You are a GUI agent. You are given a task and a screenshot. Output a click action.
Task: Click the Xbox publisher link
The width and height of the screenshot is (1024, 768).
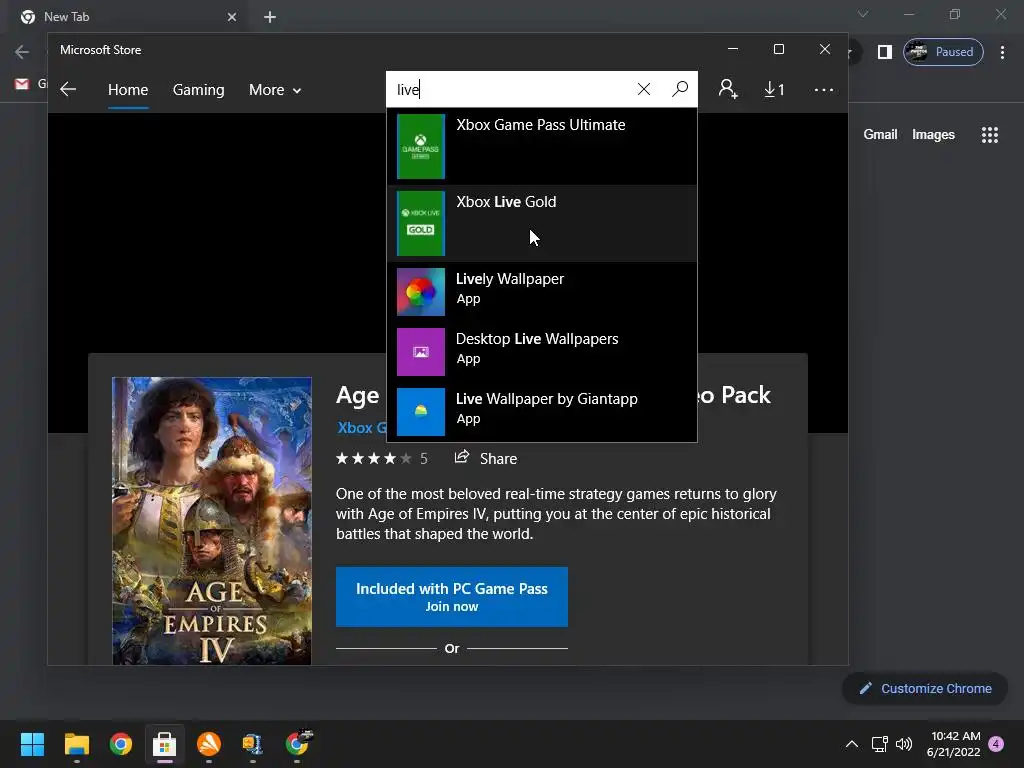point(362,428)
